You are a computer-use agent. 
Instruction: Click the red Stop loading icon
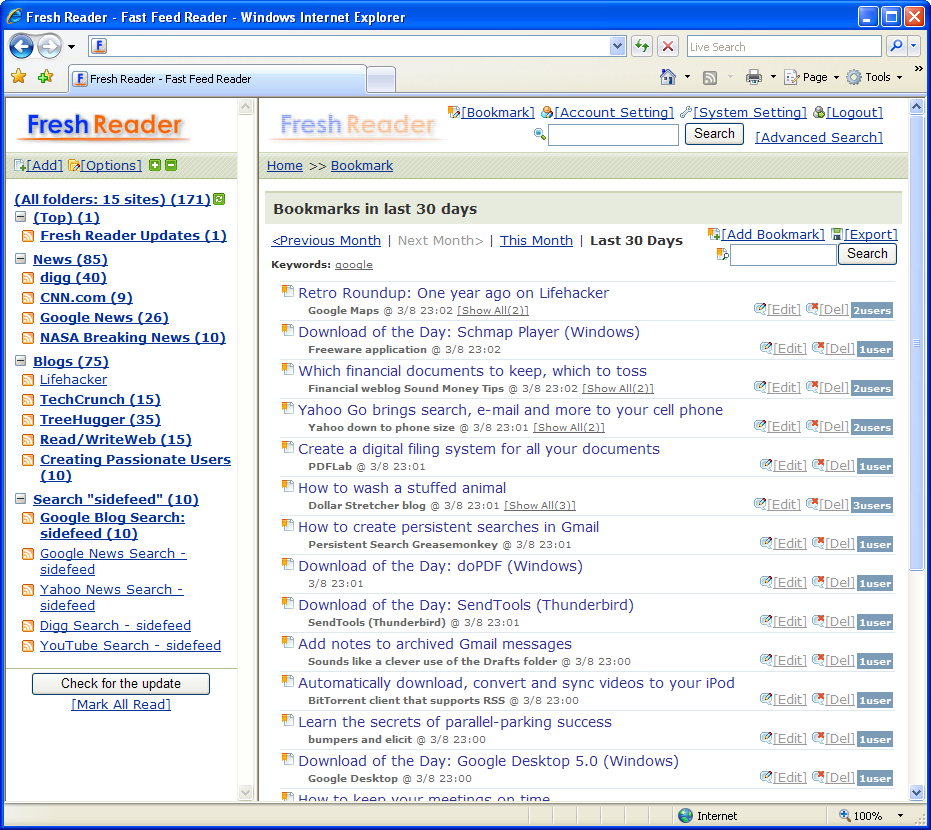click(668, 46)
